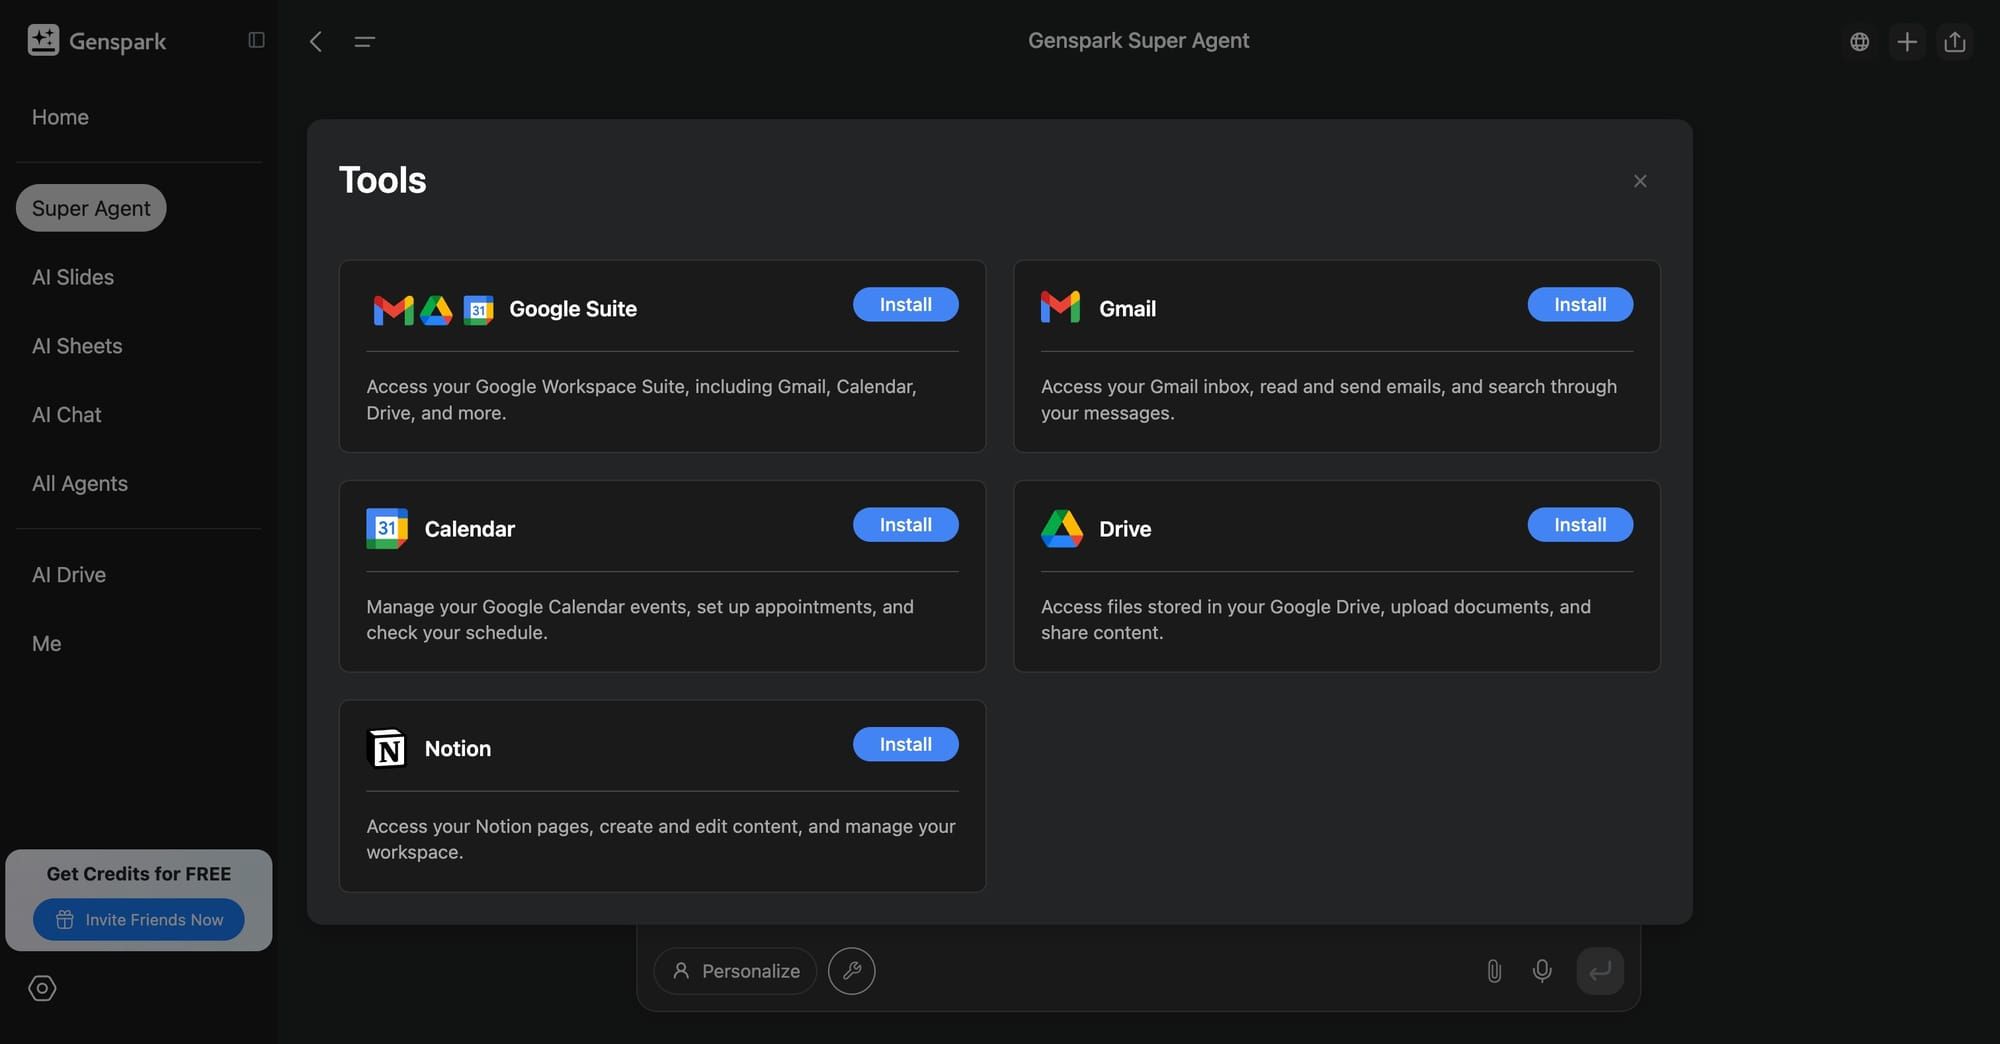Viewport: 2000px width, 1044px height.
Task: Click the globe icon in the top bar
Action: coord(1859,41)
